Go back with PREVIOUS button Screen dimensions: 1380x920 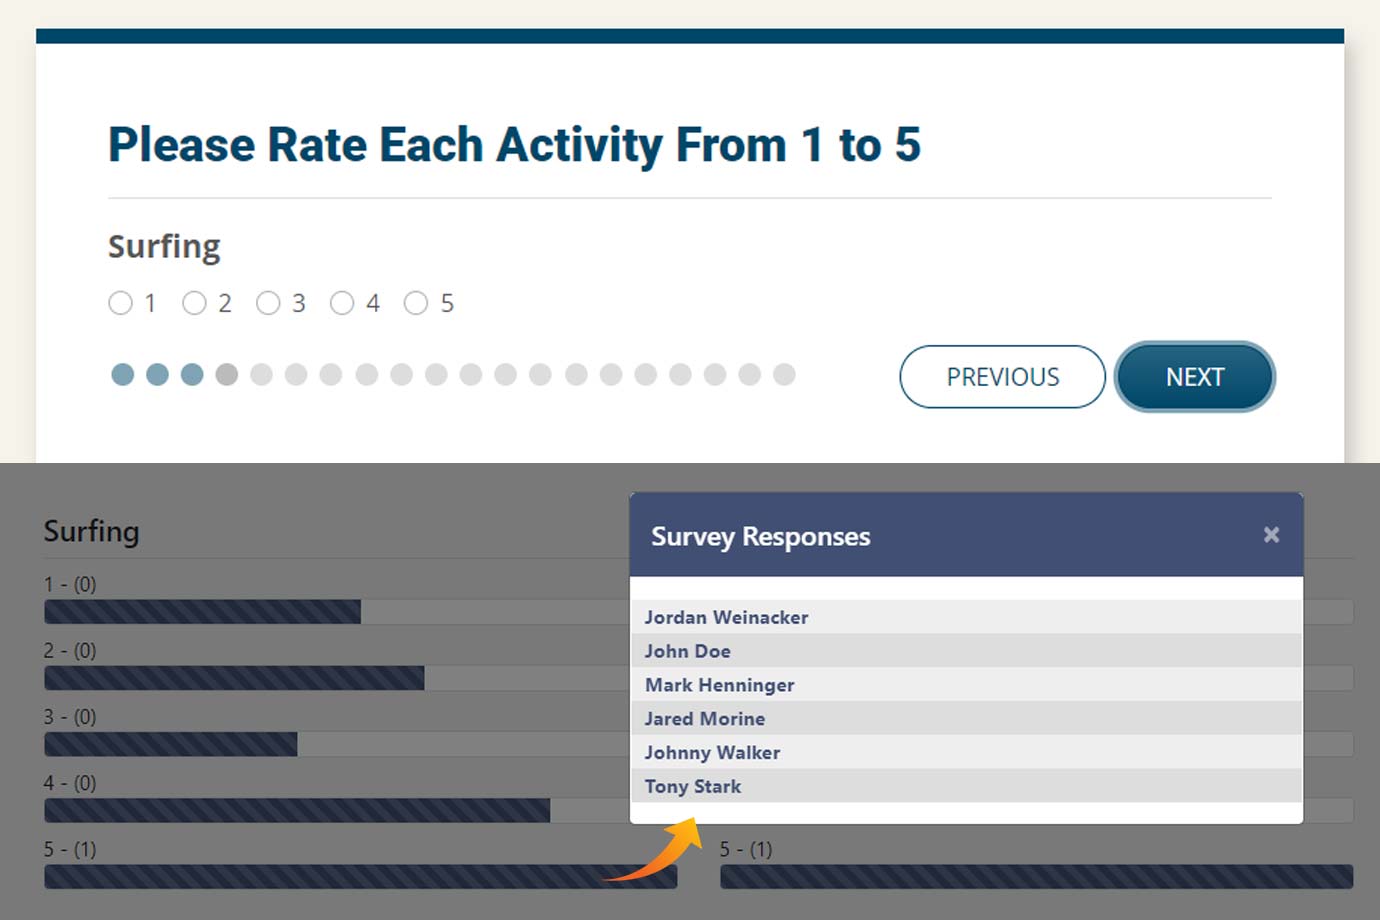coord(1002,377)
